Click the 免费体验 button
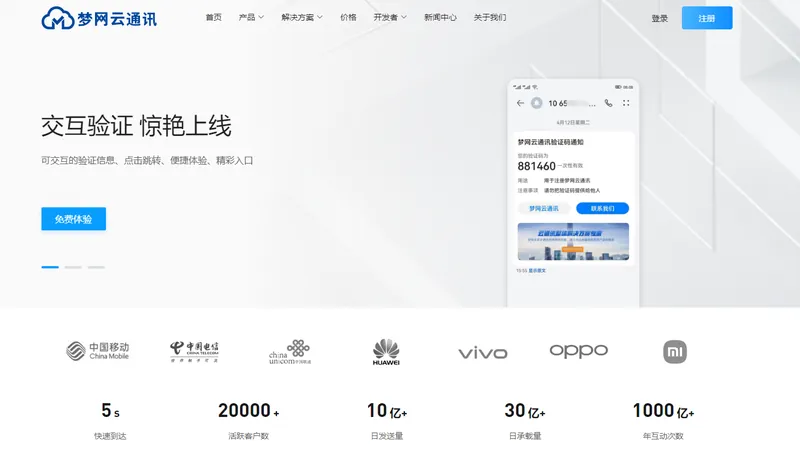This screenshot has width=800, height=455. coord(73,219)
